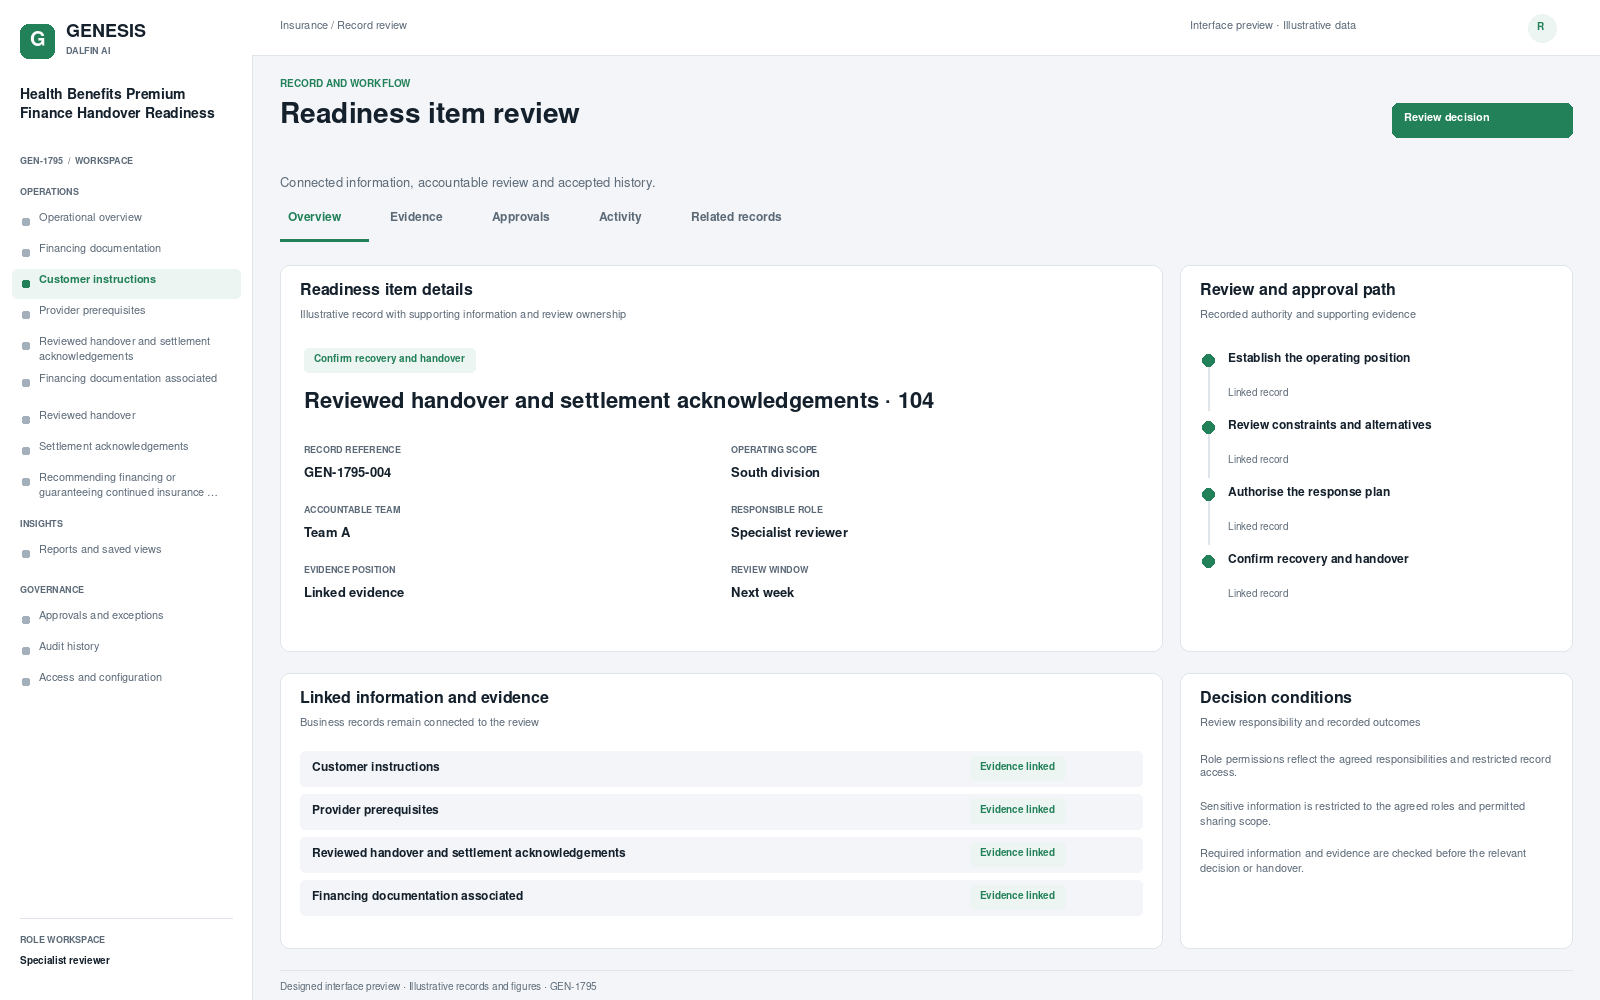Click Evidence linked badge for Provider prerequisites

[x=1017, y=810]
